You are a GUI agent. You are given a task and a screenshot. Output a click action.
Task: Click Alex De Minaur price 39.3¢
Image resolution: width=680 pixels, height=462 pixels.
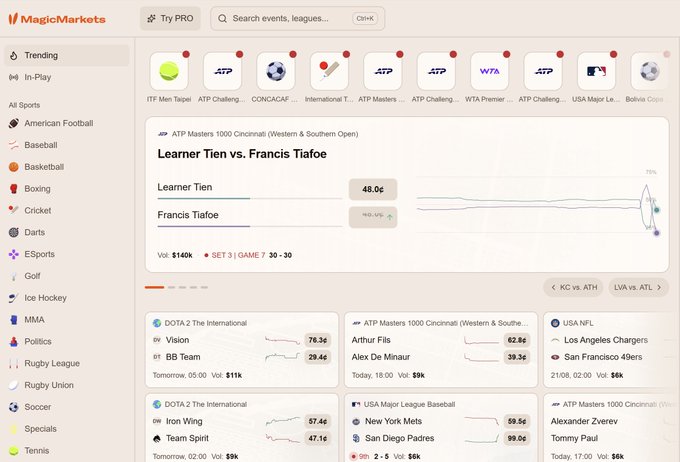pyautogui.click(x=517, y=357)
